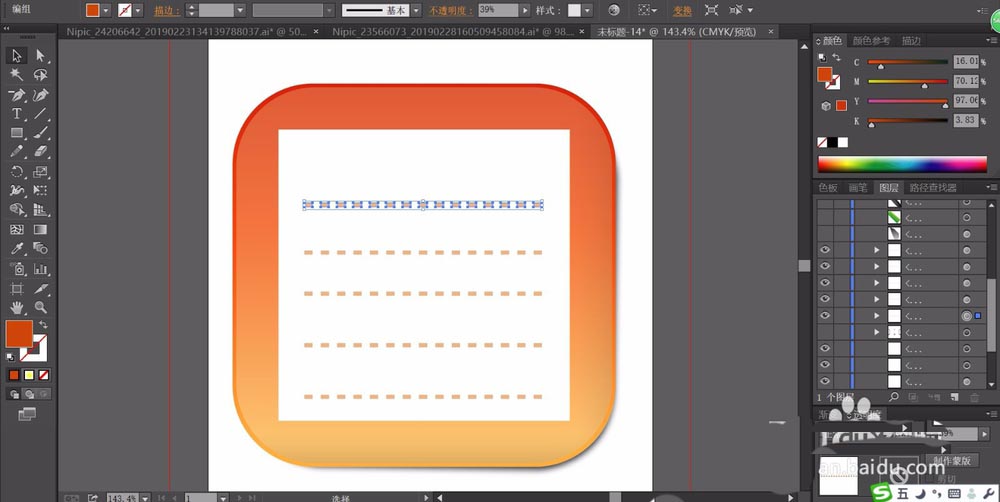This screenshot has height=502, width=1000.
Task: Click the target circle of the selected layer
Action: [x=967, y=316]
